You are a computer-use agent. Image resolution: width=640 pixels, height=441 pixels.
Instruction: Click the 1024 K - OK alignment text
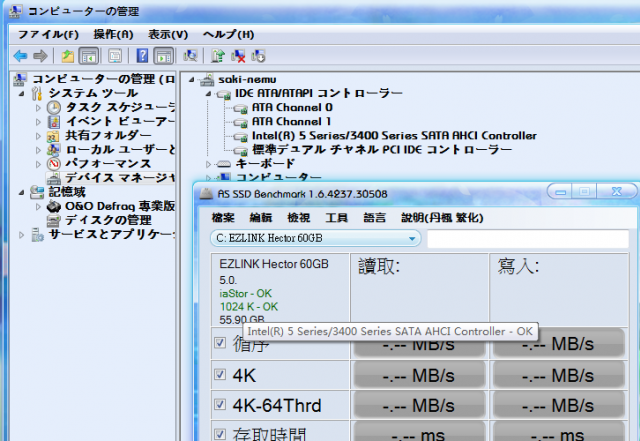[x=249, y=307]
